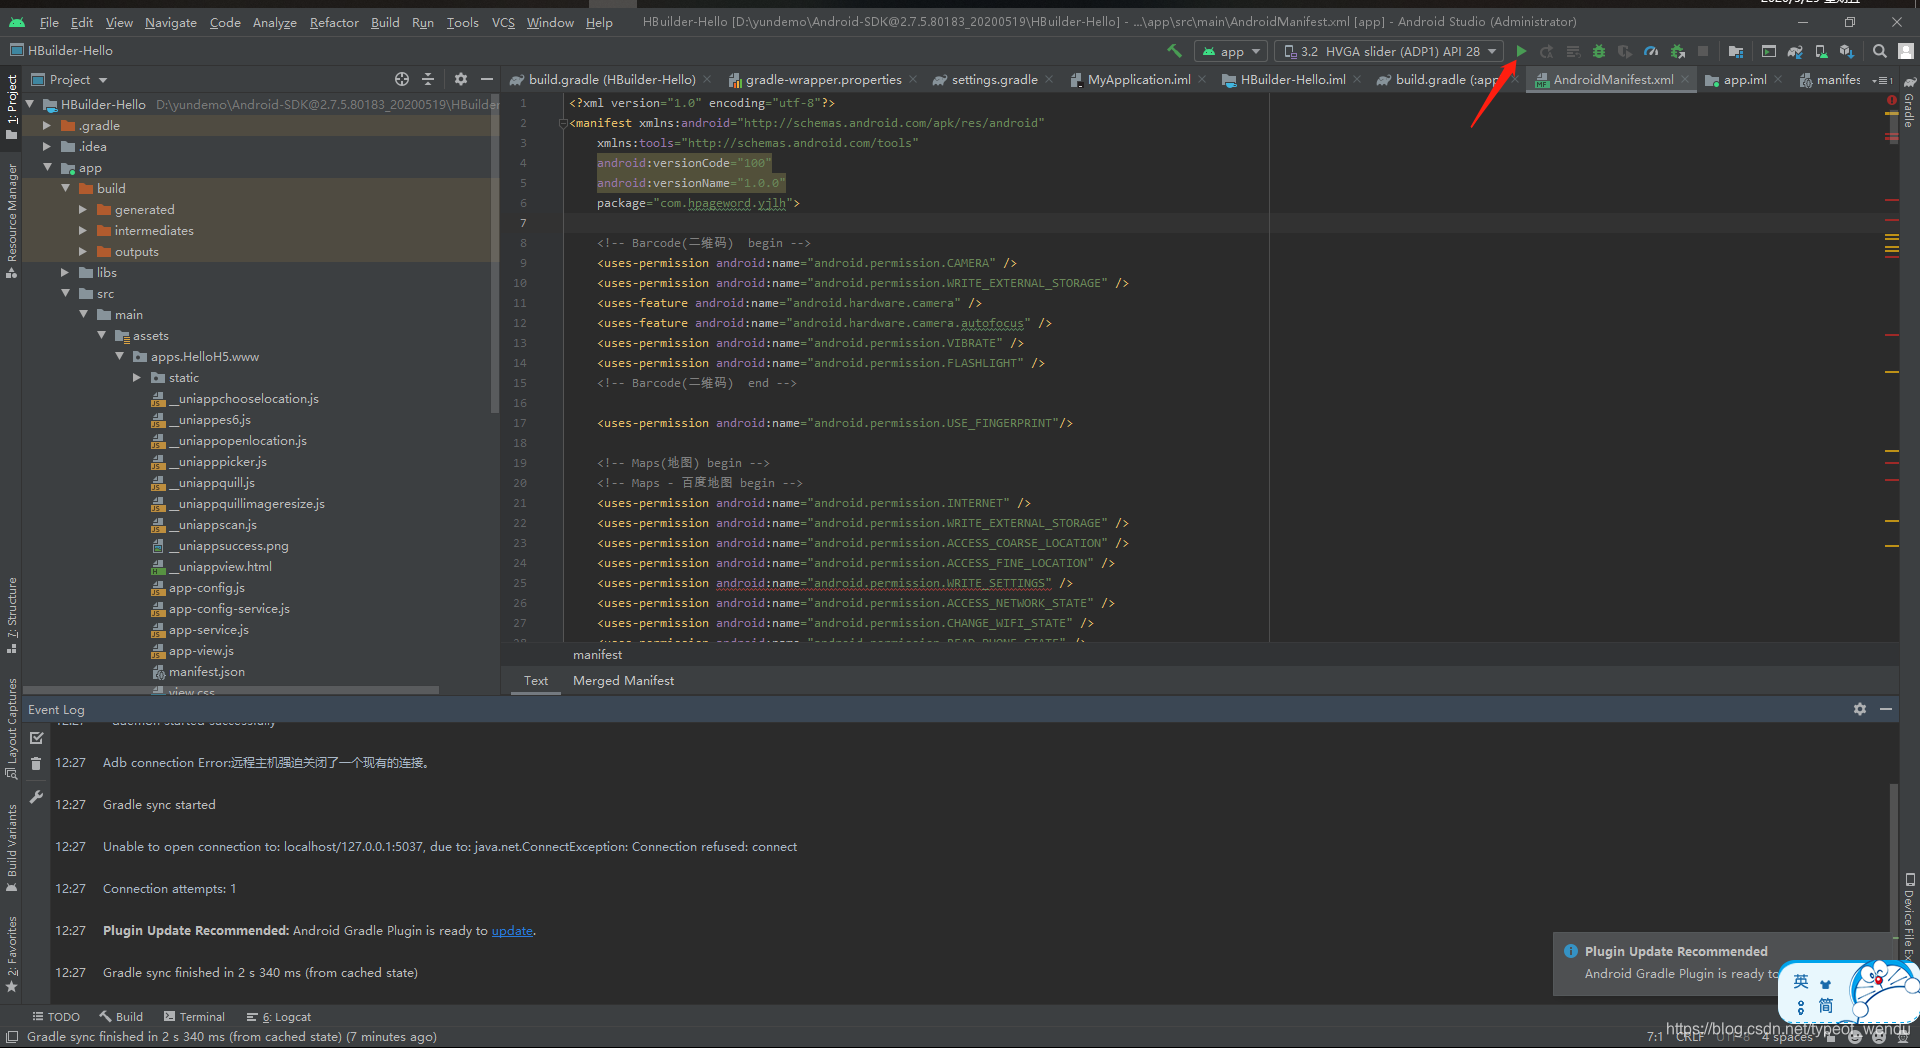Switch to MyApplication.iml editor tab
Screen dimensions: 1920x1048
[1138, 80]
